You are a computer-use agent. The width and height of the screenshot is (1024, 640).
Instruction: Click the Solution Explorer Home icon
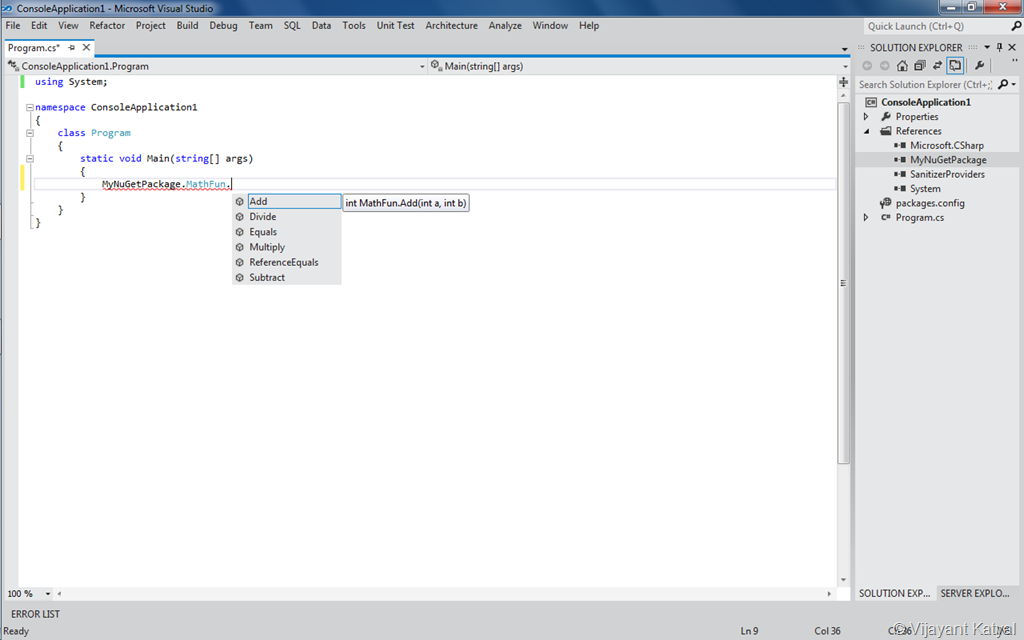902,65
